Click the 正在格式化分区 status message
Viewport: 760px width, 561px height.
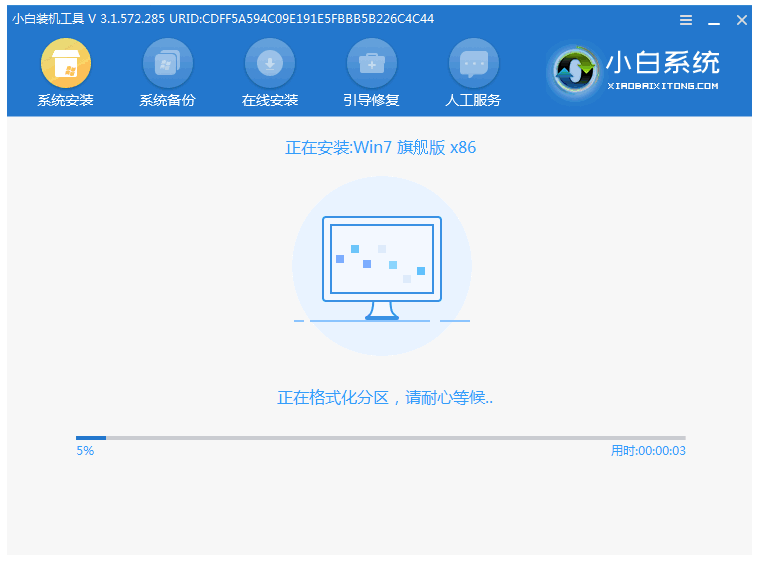pos(385,397)
